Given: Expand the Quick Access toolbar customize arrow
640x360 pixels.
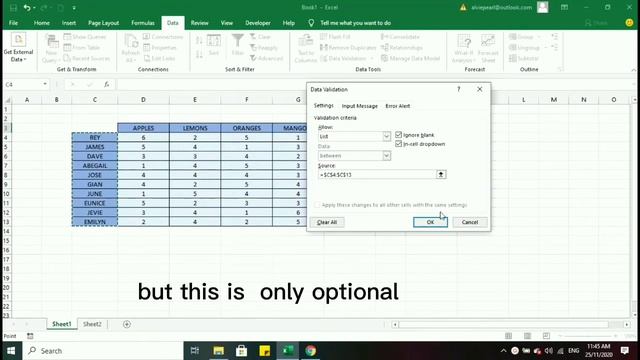Looking at the screenshot, I should point(74,7).
